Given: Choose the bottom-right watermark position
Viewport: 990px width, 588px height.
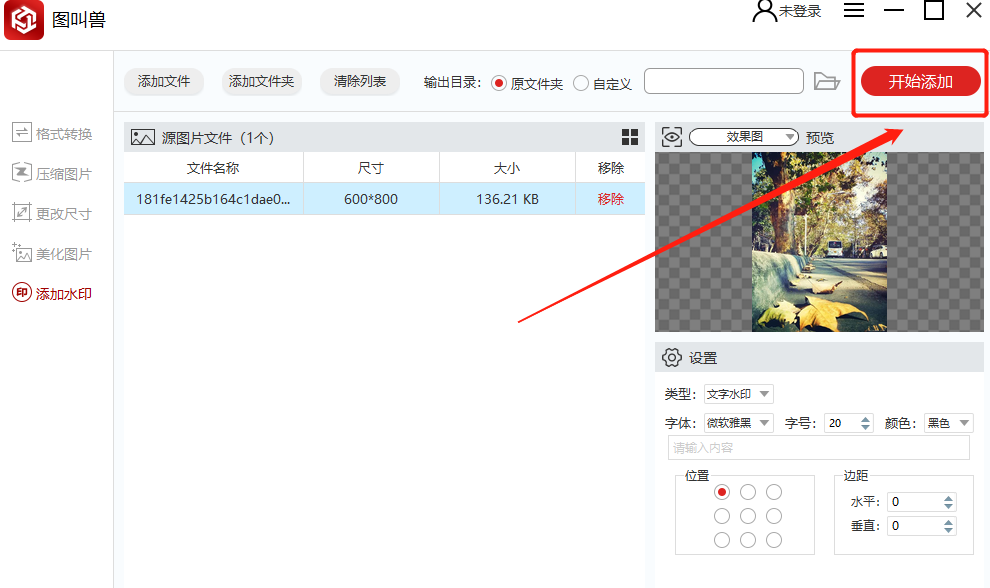Looking at the screenshot, I should pyautogui.click(x=774, y=540).
